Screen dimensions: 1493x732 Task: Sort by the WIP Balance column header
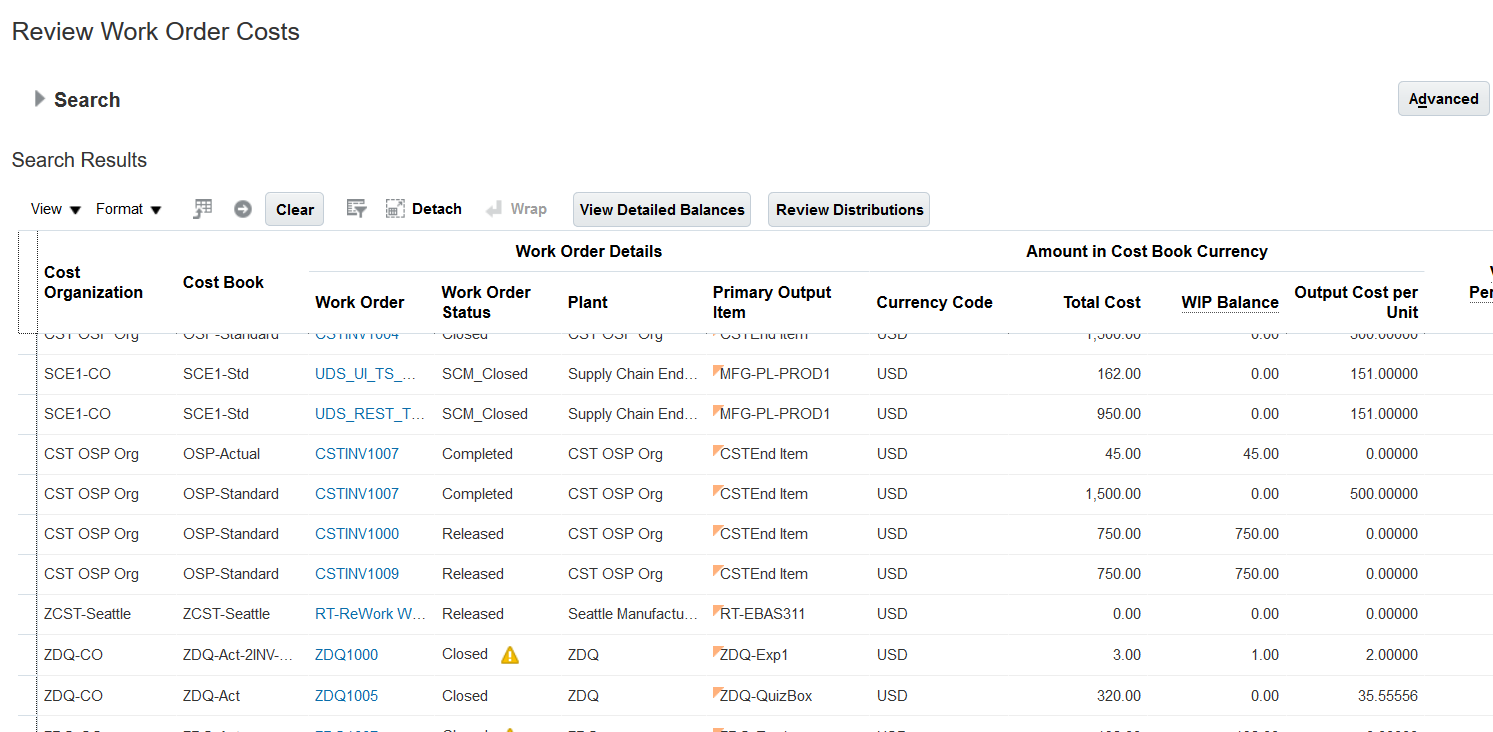[x=1229, y=302]
